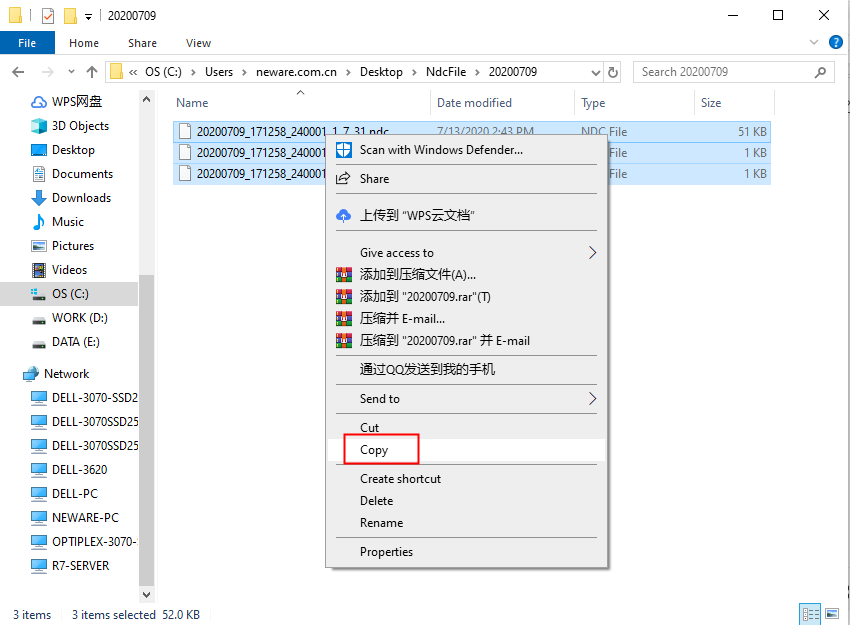Select Desktop in the navigation pane
The image size is (850, 625).
(x=73, y=150)
